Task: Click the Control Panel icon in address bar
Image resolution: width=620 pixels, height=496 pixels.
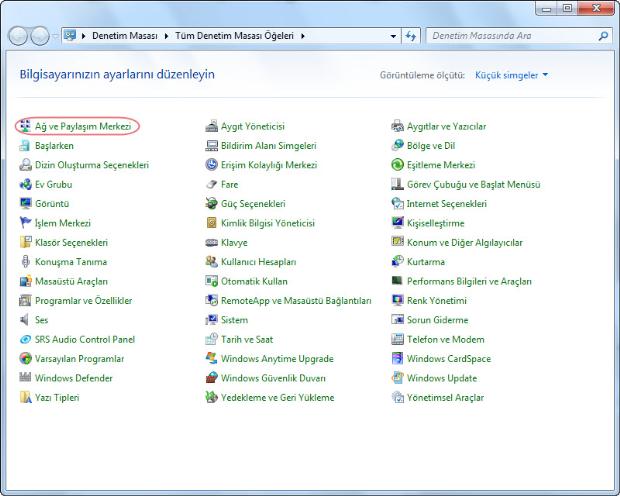Action: (70, 36)
